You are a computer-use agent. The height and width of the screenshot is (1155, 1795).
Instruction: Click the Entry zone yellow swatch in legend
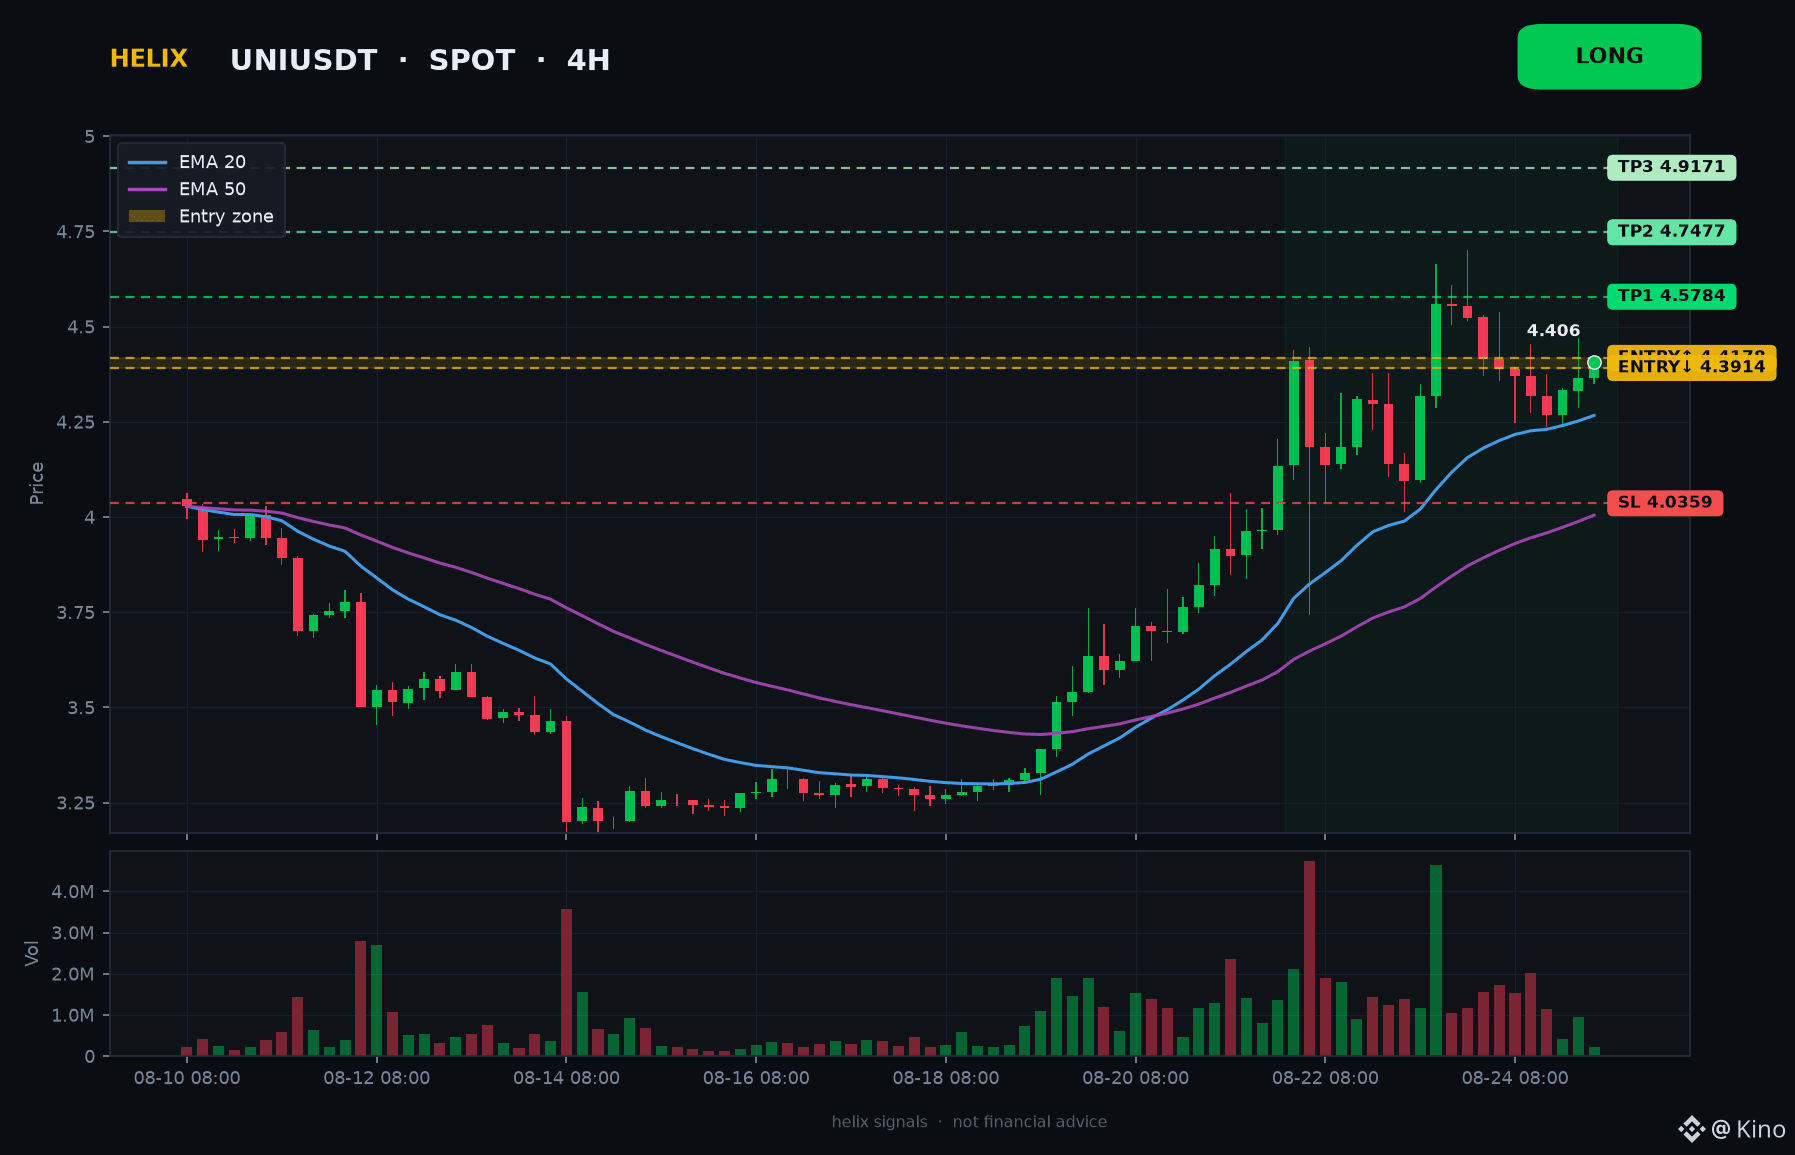147,216
